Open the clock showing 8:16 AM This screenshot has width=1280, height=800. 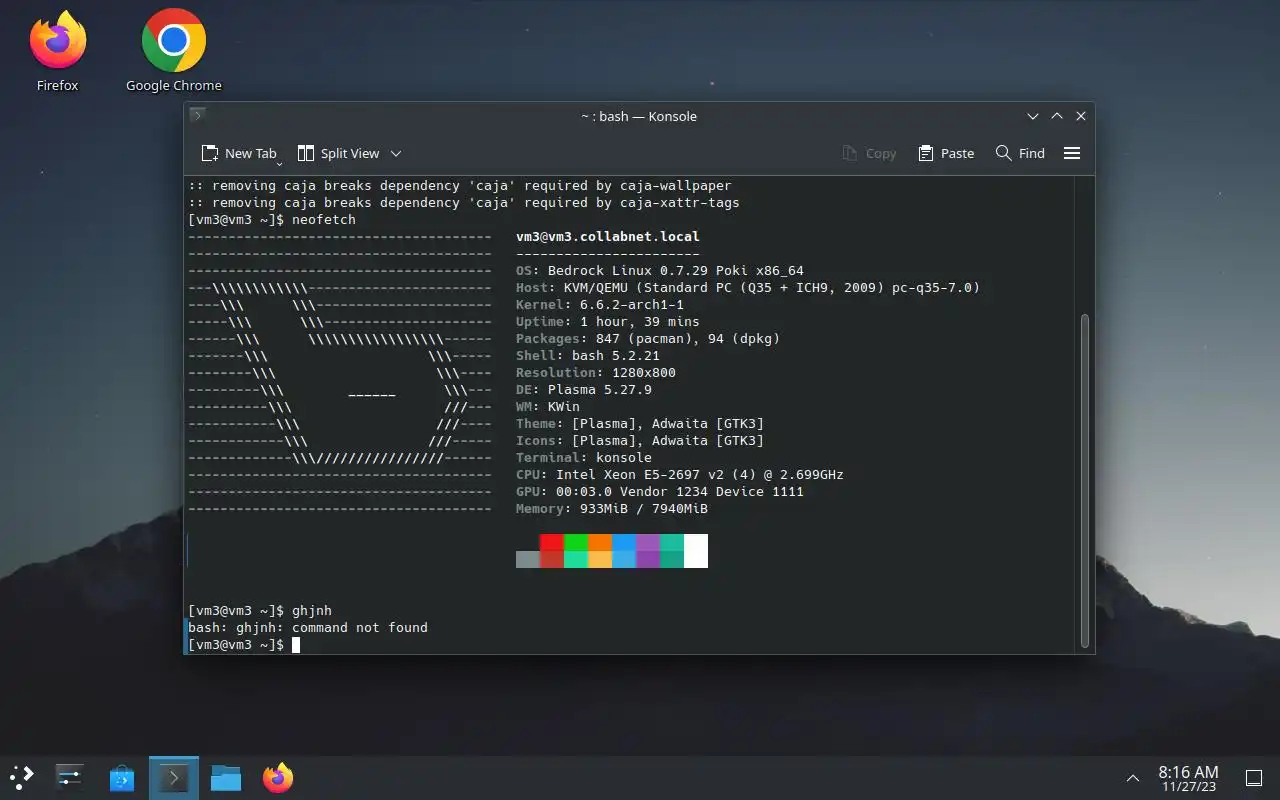1188,778
